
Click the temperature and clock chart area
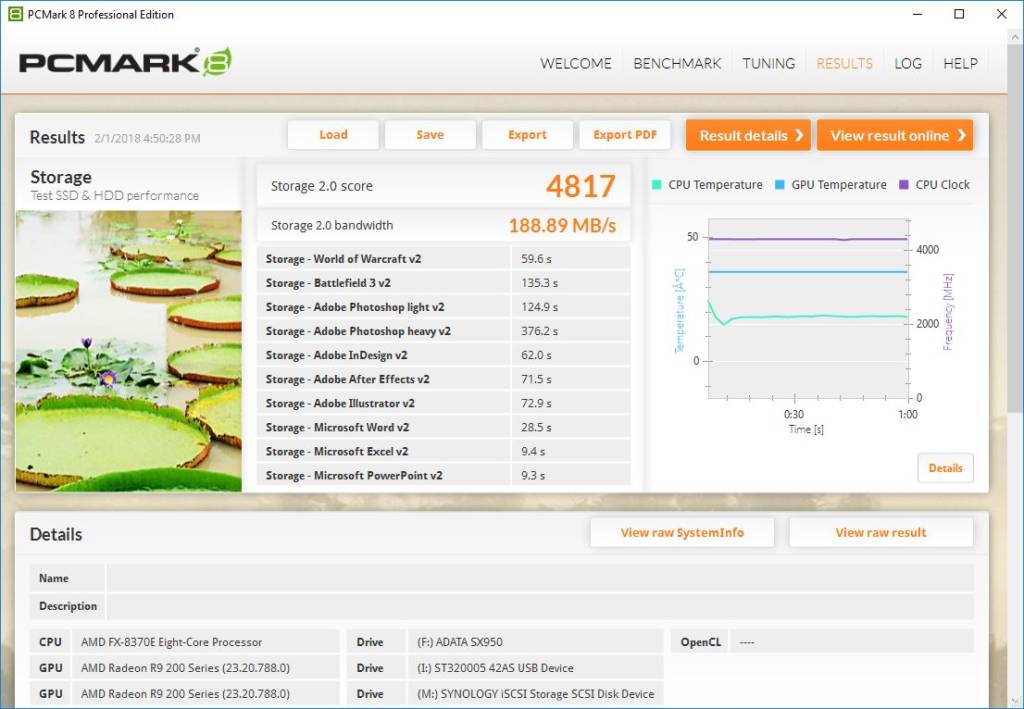click(808, 308)
